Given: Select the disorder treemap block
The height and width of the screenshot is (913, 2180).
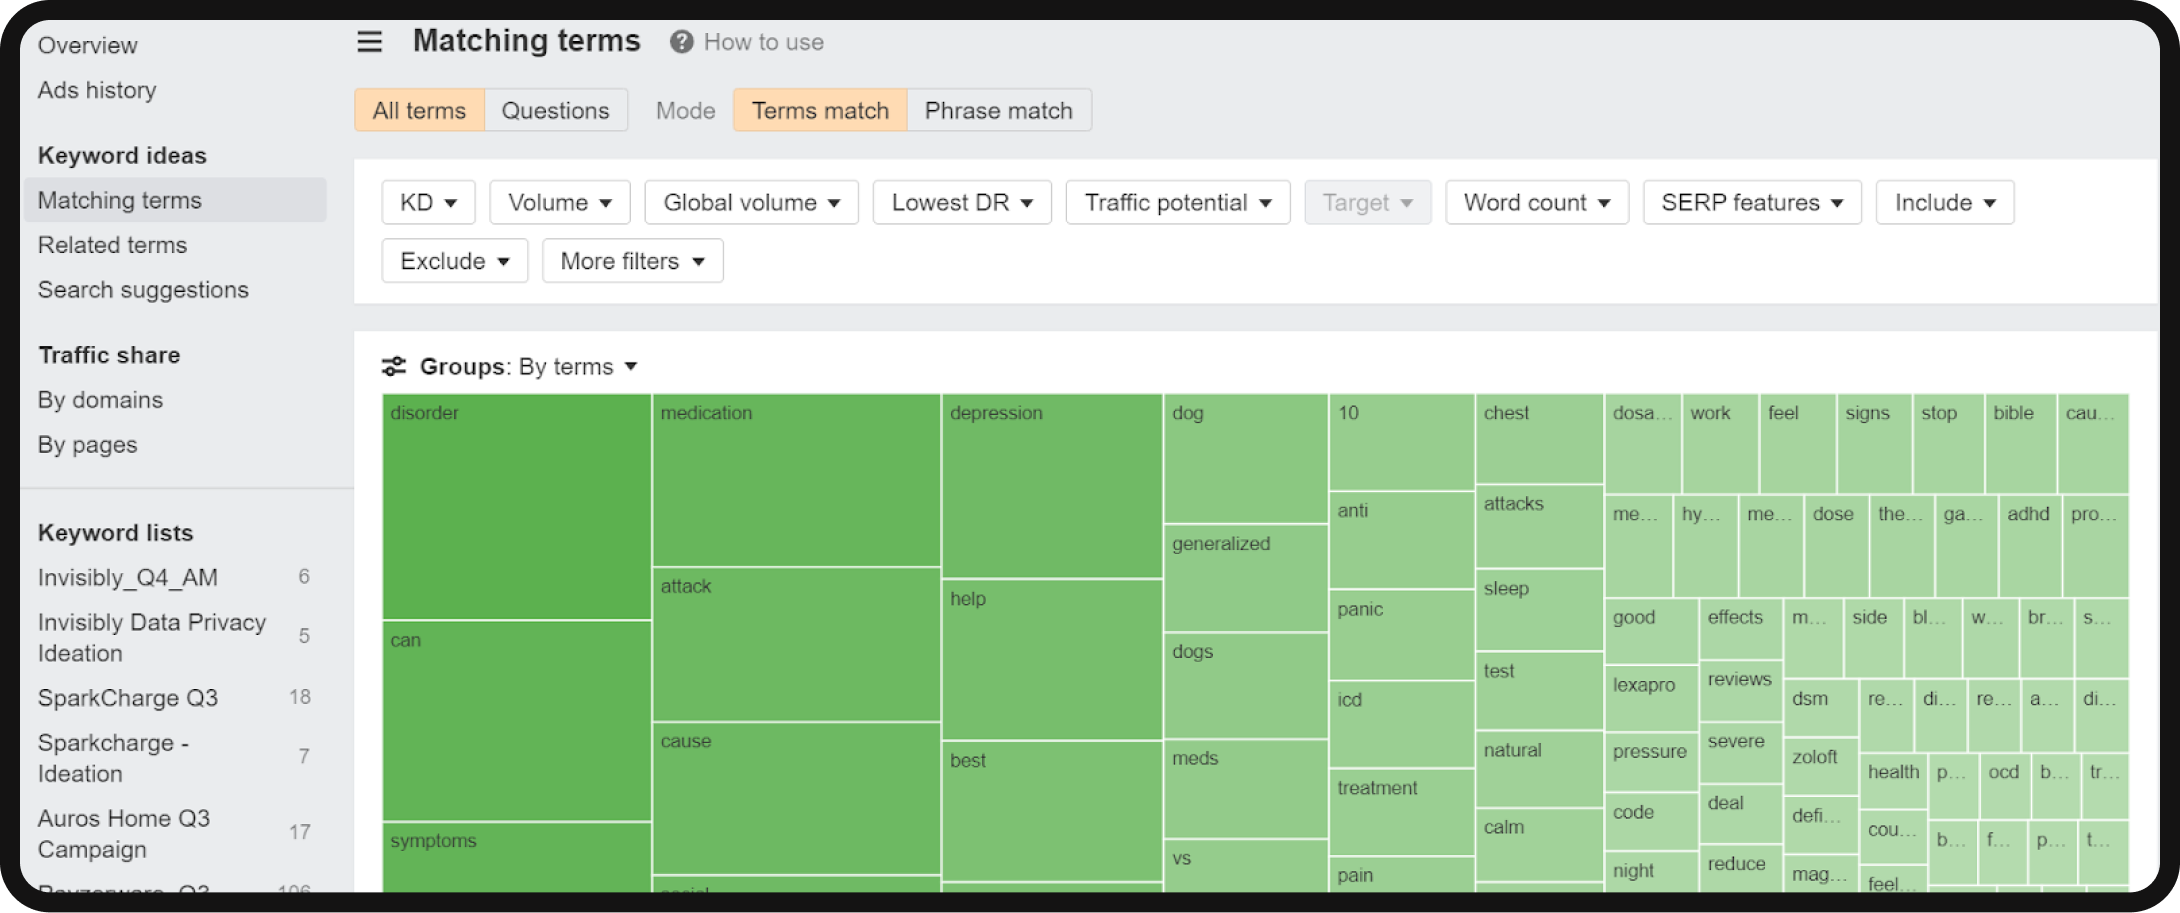Looking at the screenshot, I should click(517, 507).
